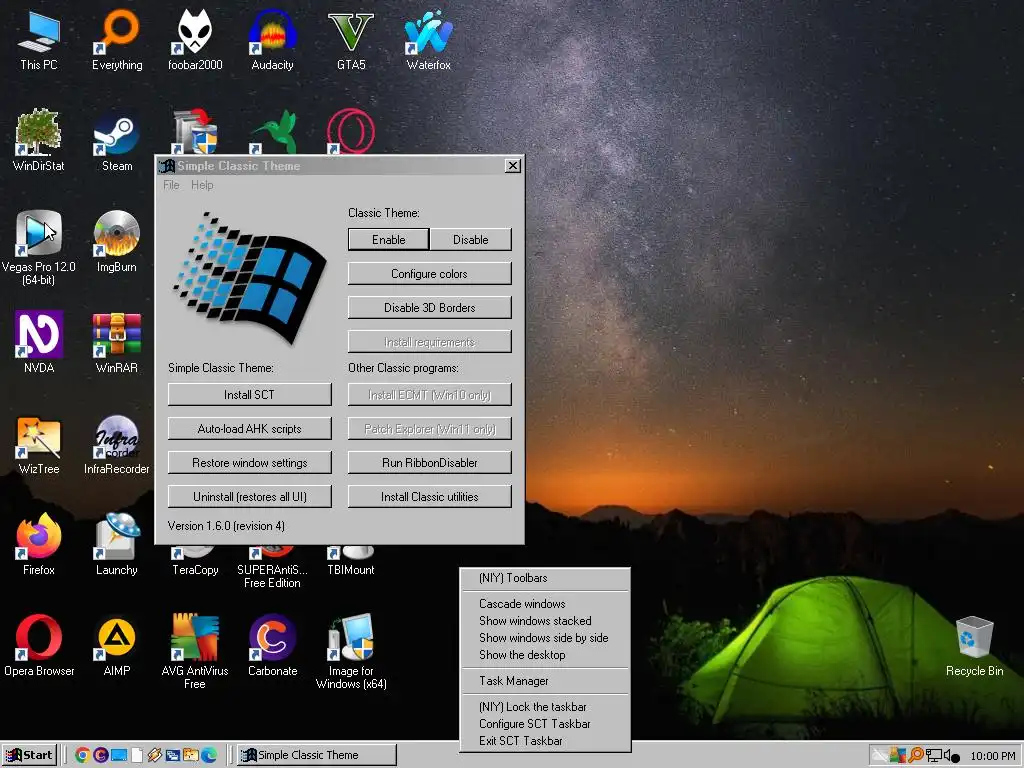Select the Steam desktop icon
The image size is (1024, 768).
click(x=117, y=140)
